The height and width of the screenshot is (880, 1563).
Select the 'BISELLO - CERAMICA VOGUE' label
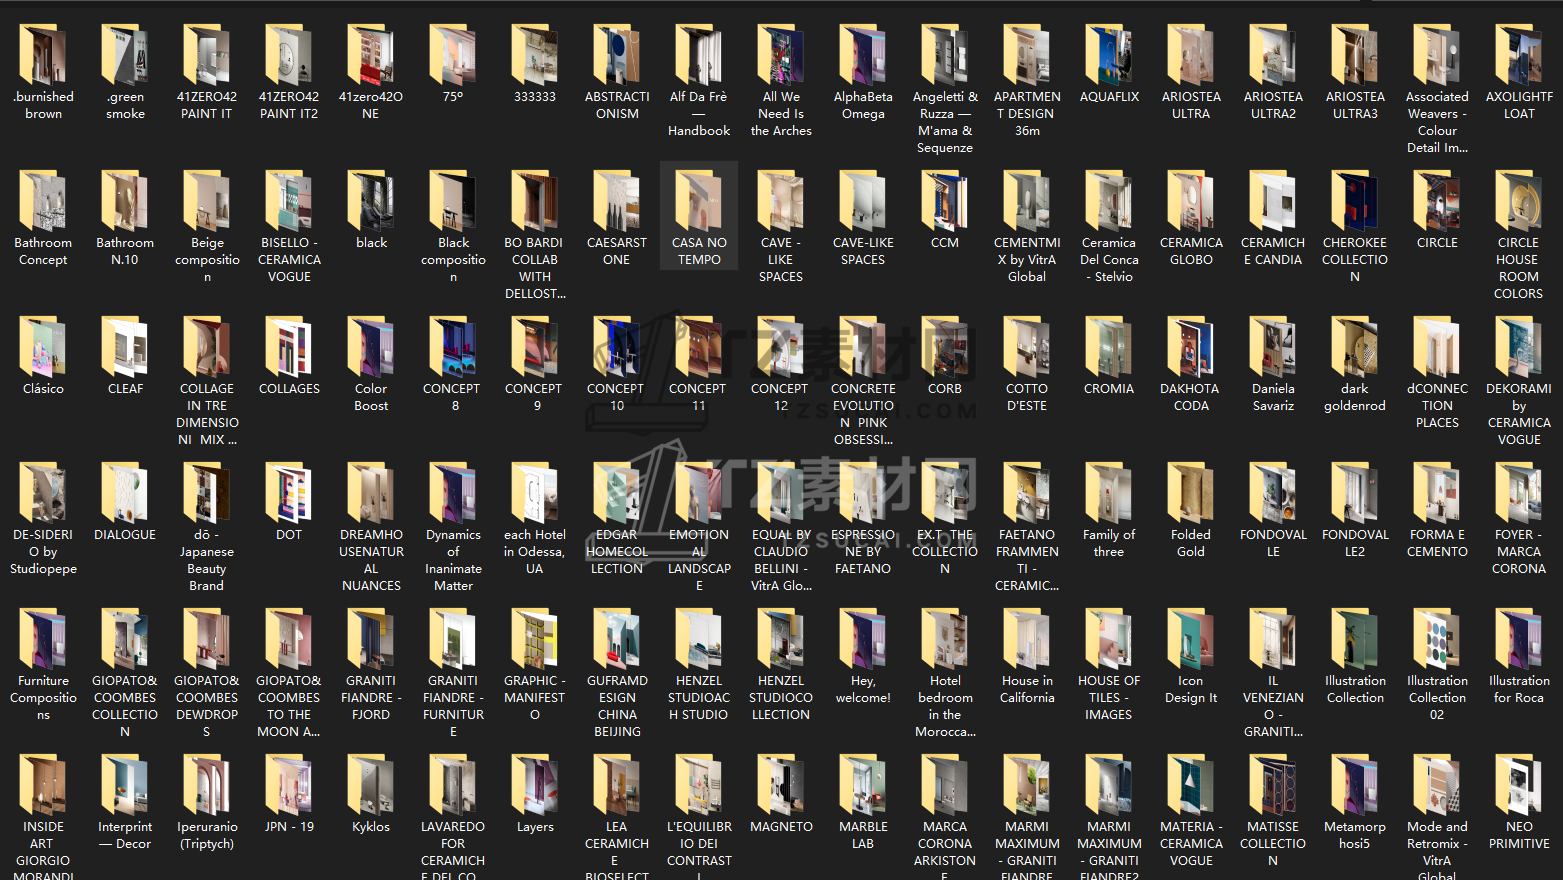(289, 260)
